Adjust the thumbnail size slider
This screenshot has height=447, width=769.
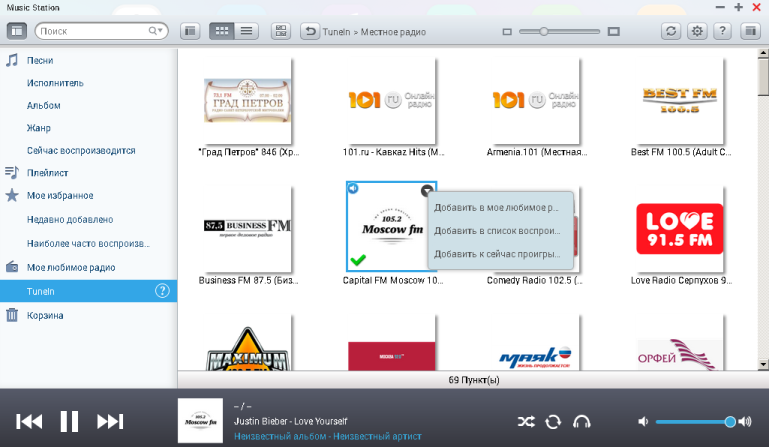[543, 31]
